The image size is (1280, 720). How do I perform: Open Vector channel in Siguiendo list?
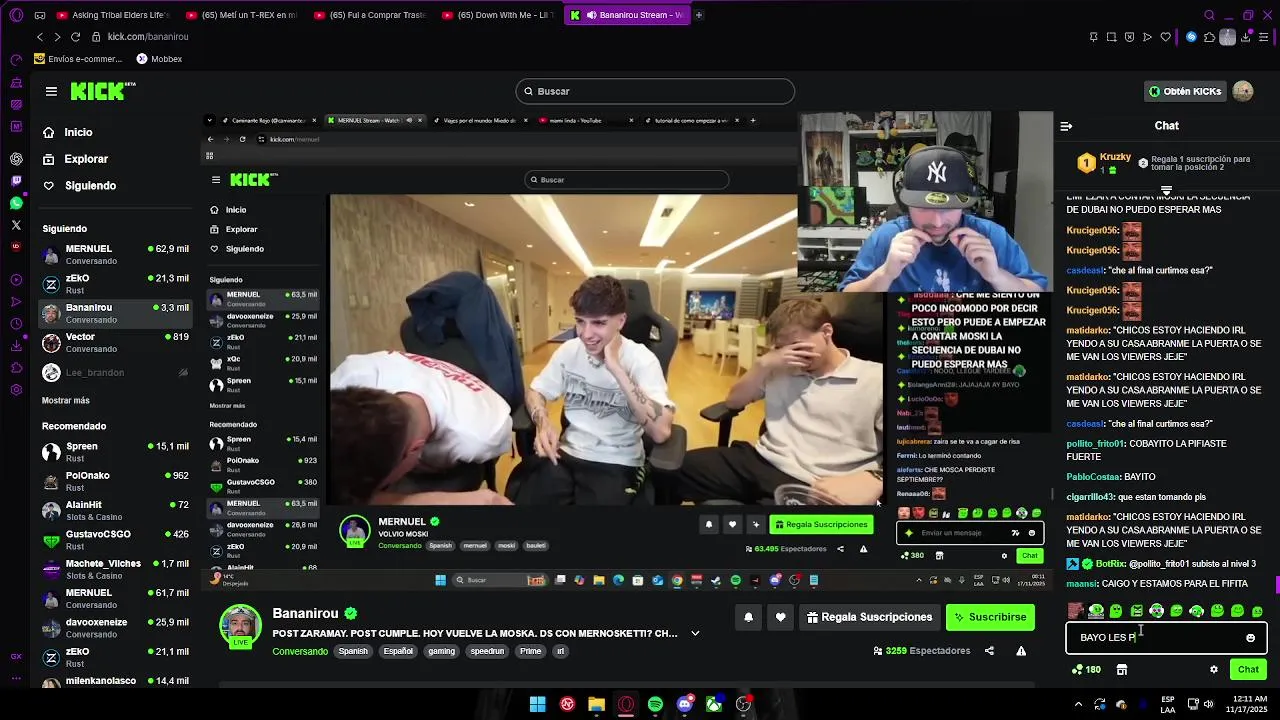point(115,343)
